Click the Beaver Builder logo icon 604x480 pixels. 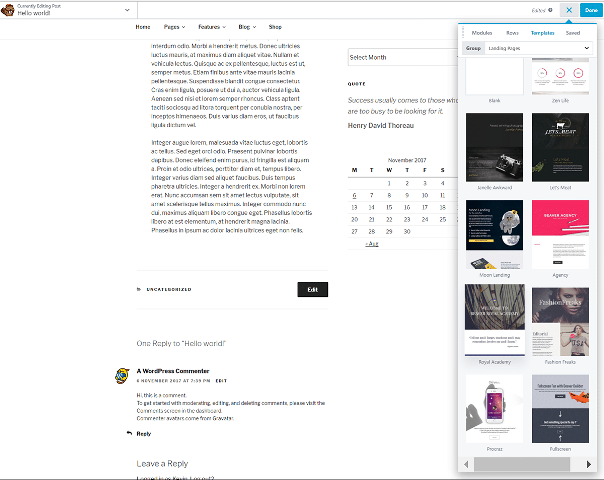pyautogui.click(x=8, y=10)
